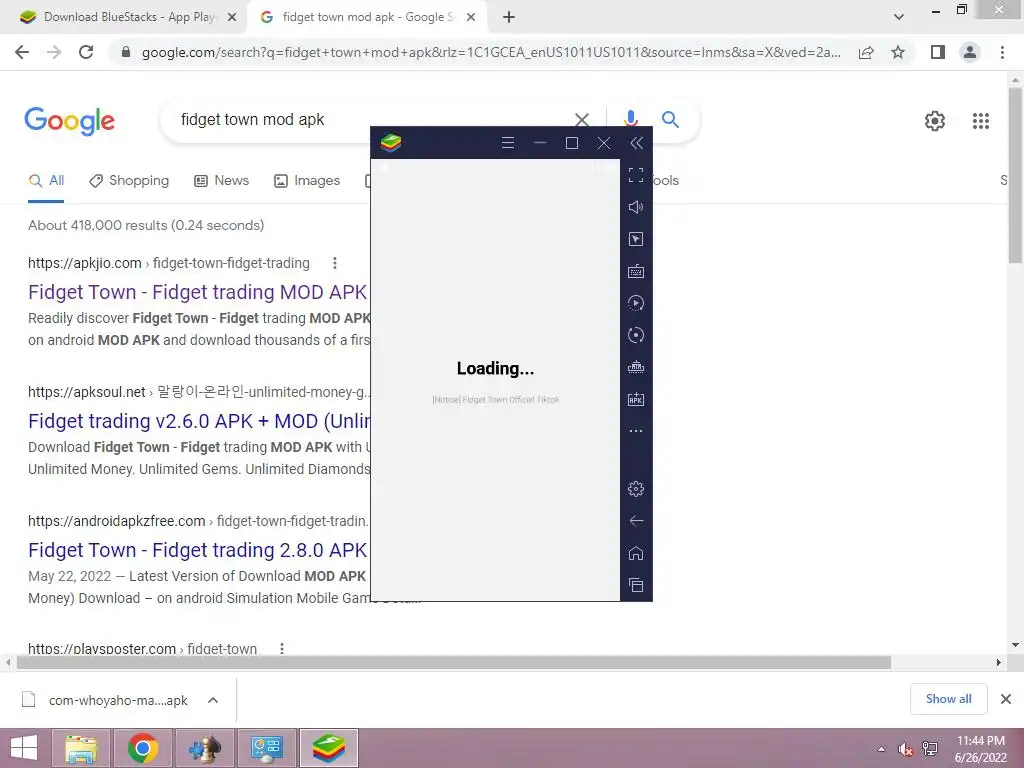Open the three-dot menu beside playsposter.com result

pyautogui.click(x=281, y=648)
